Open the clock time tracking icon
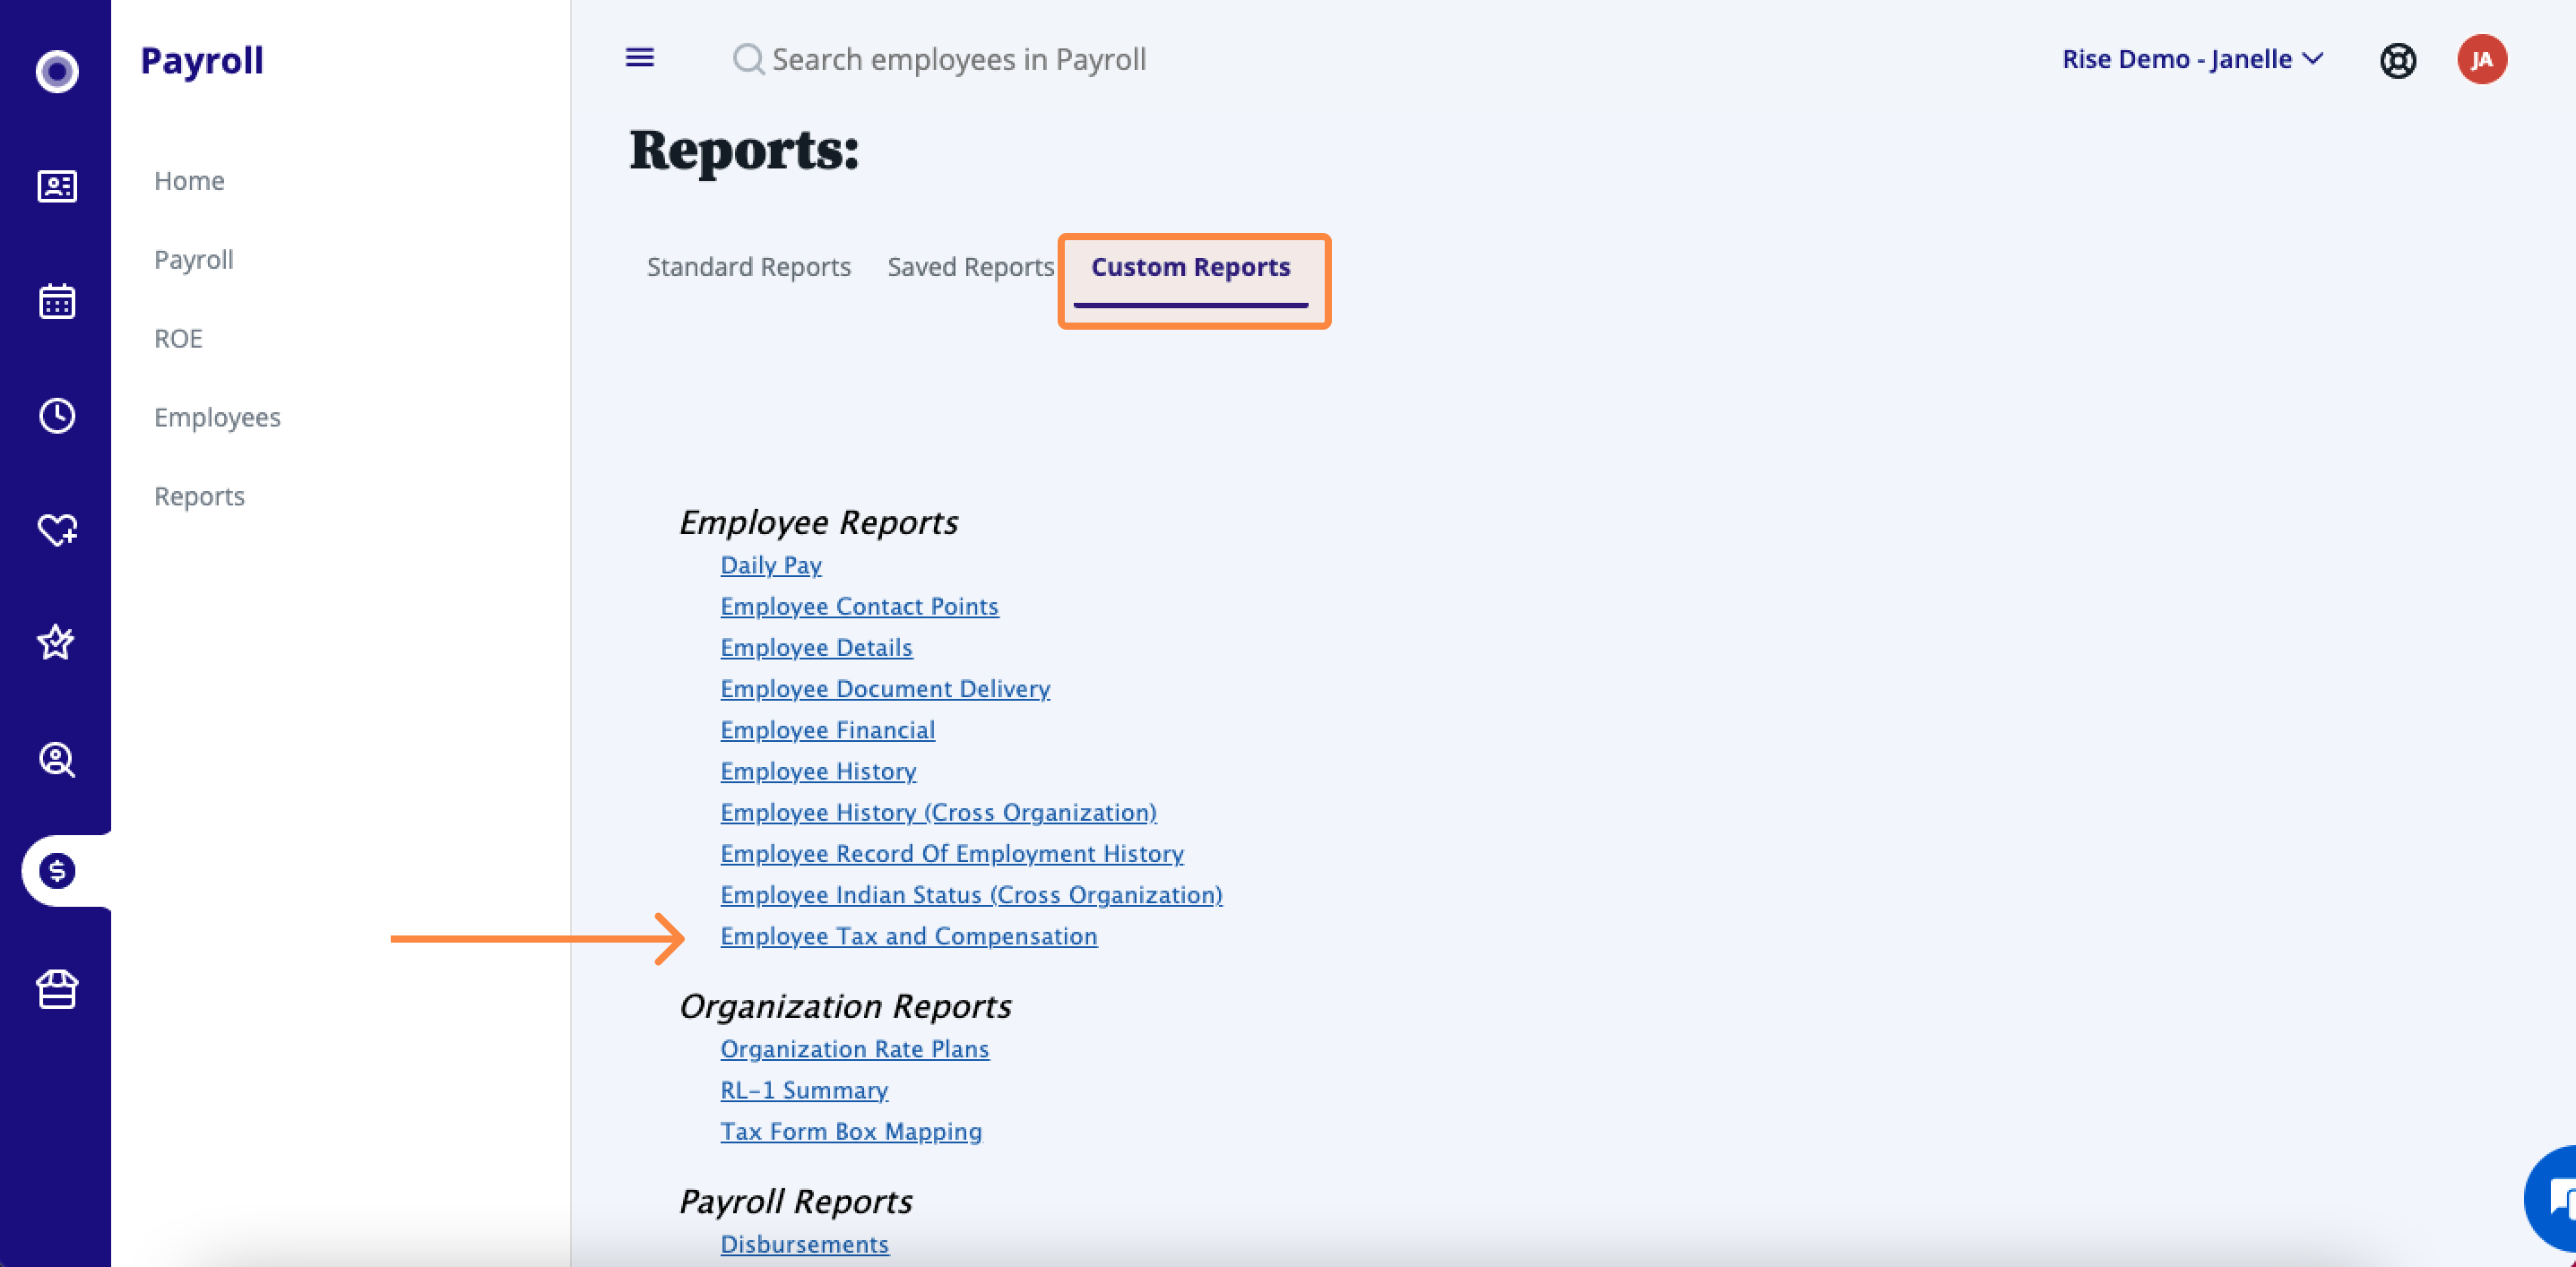The image size is (2576, 1267). [57, 415]
